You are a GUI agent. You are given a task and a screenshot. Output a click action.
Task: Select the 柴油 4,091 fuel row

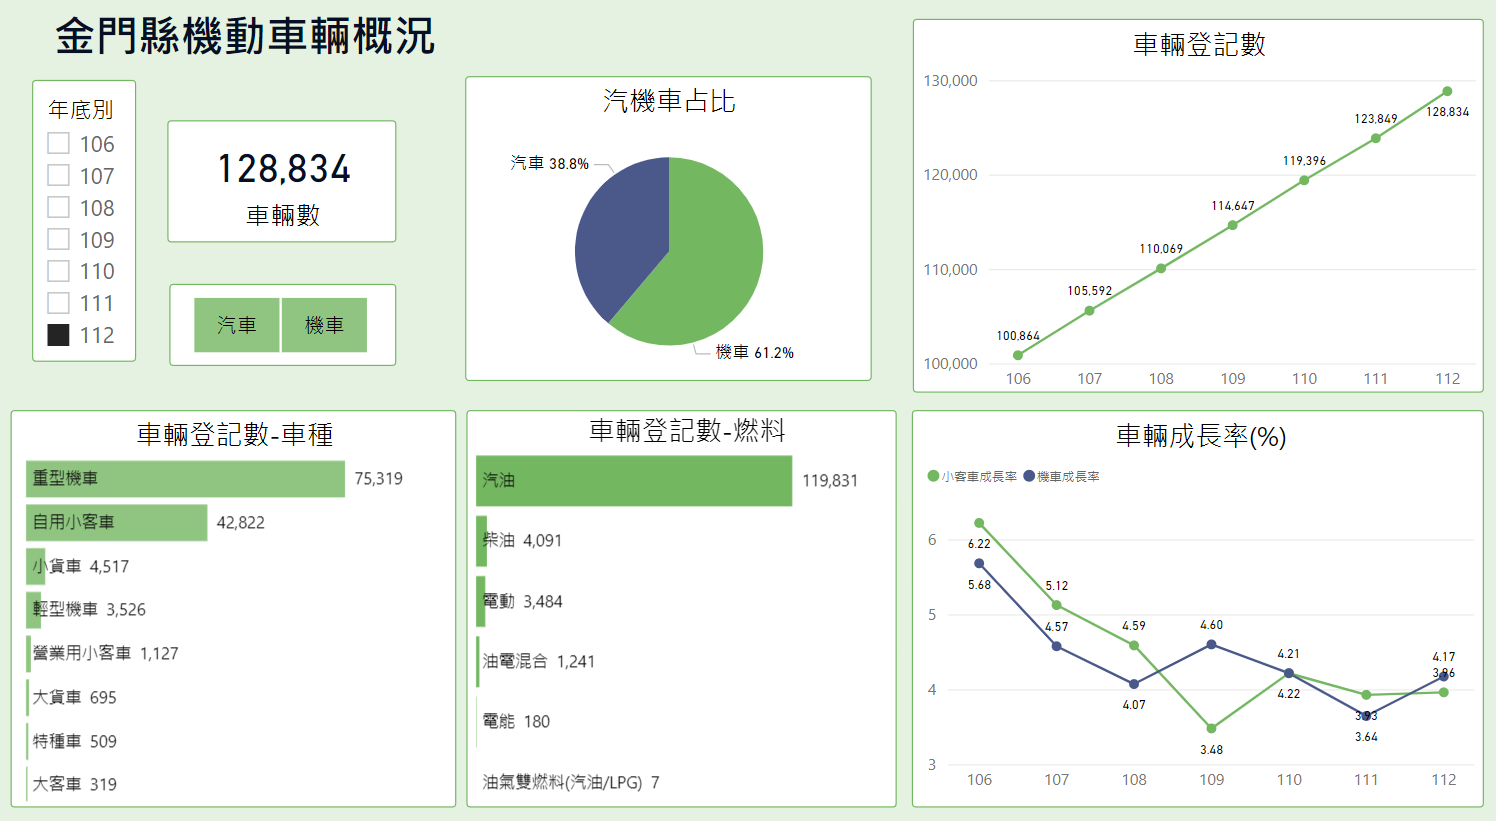pos(521,541)
